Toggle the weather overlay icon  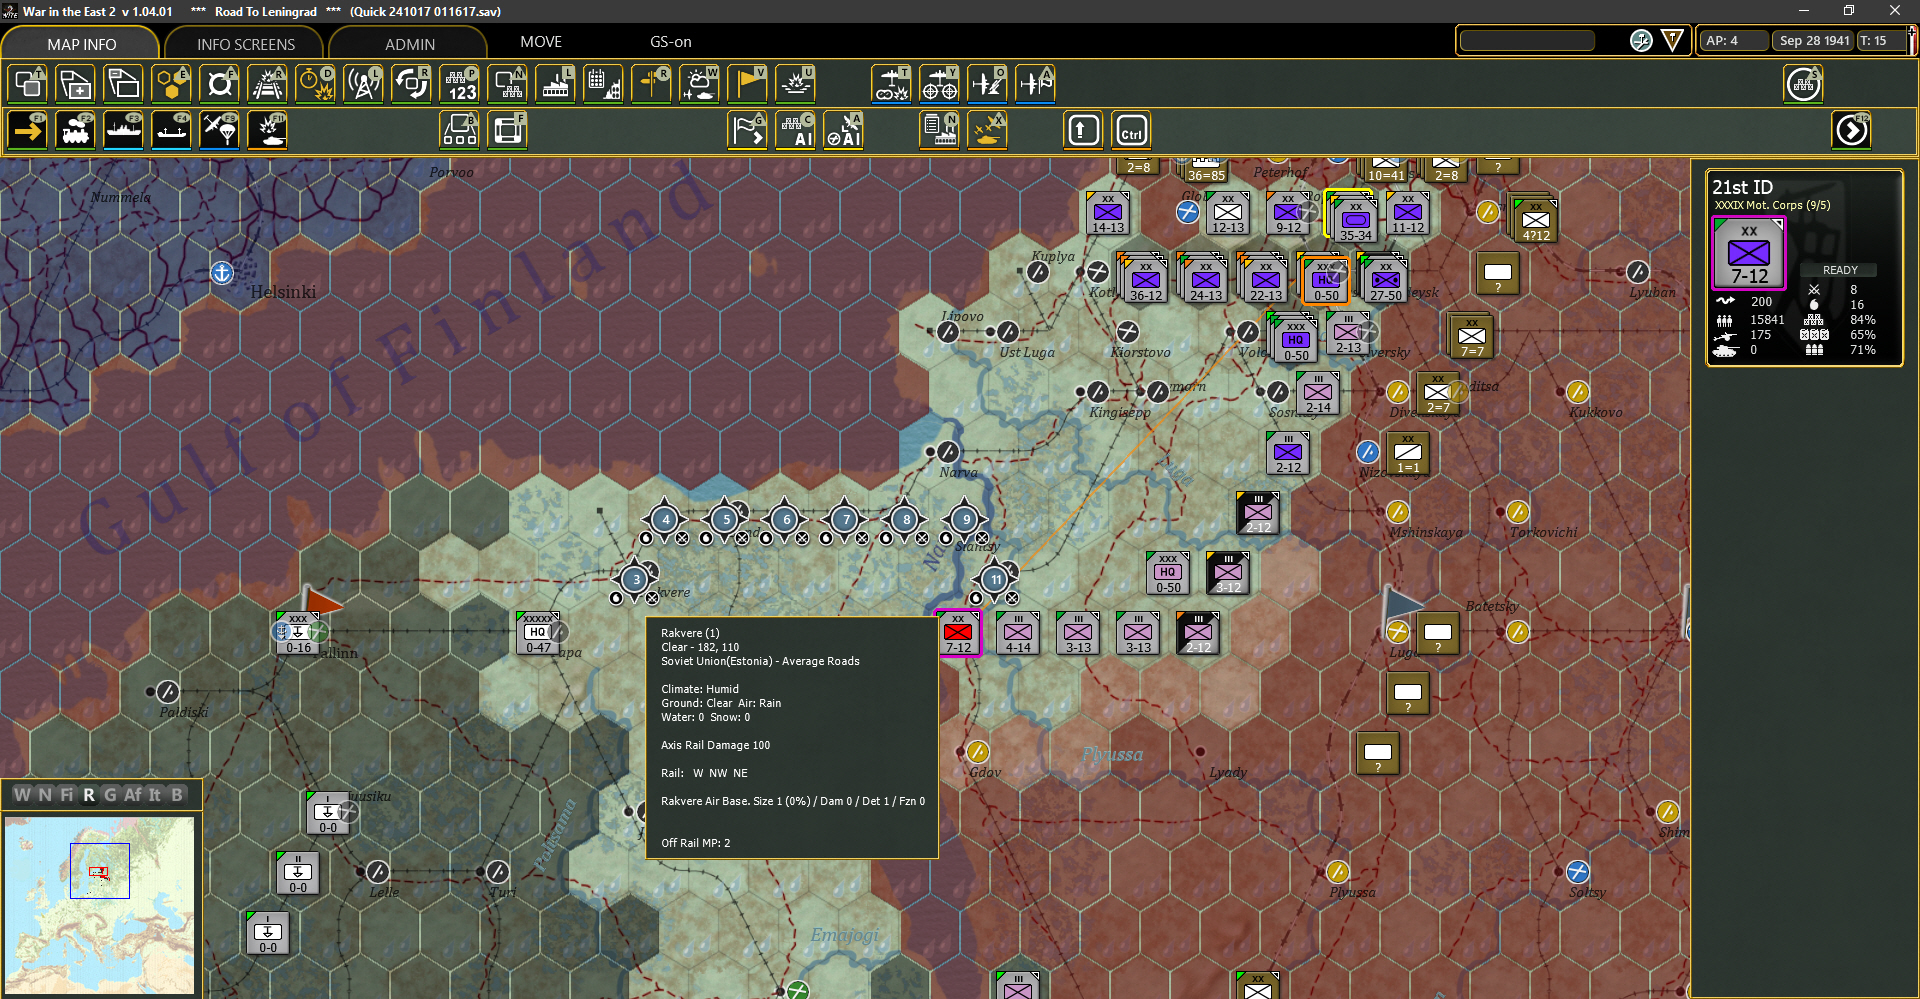(x=699, y=84)
